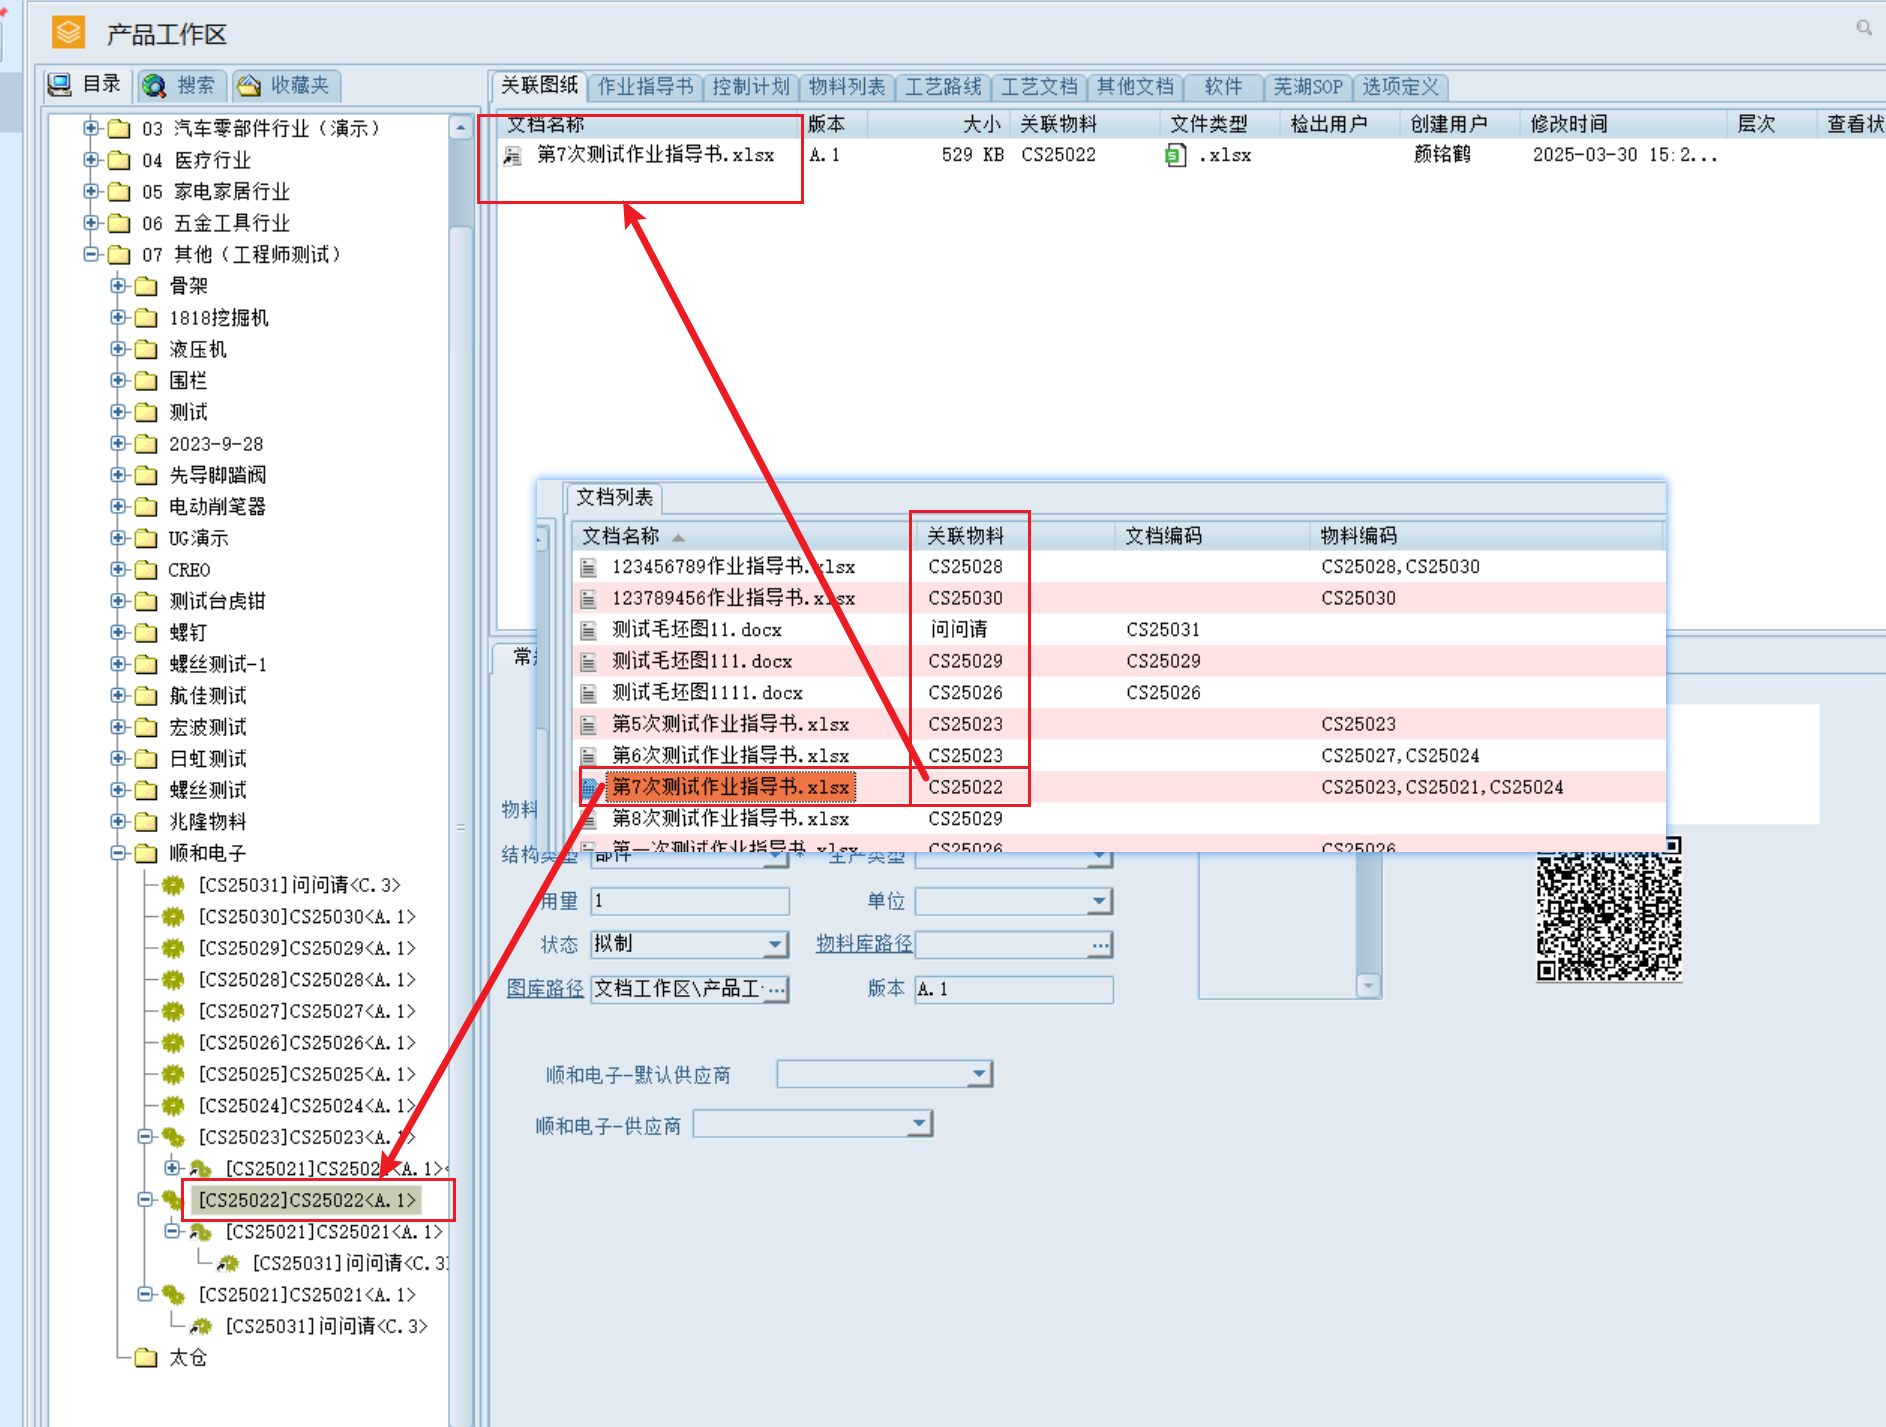1886x1427 pixels.
Task: Click the 围栏 folder icon
Action: pyautogui.click(x=146, y=381)
